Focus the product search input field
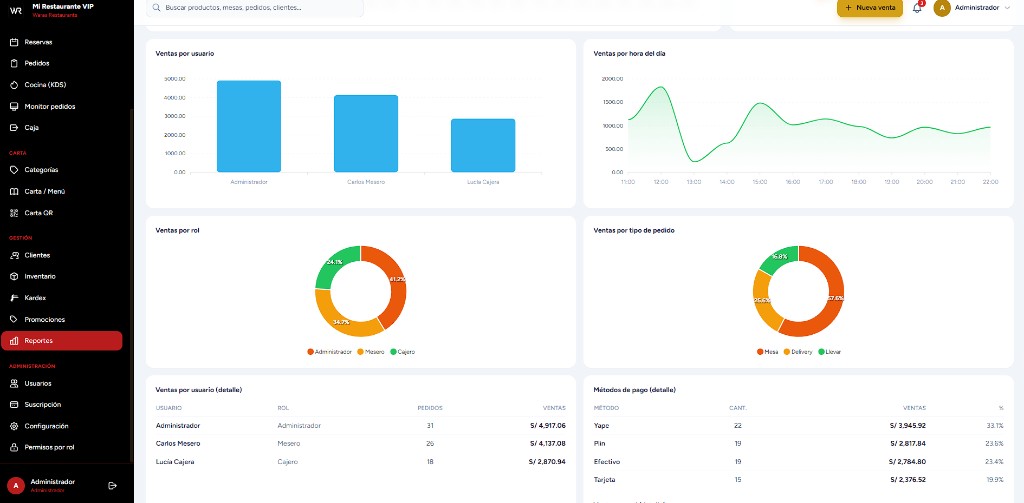The image size is (1024, 503). pyautogui.click(x=255, y=8)
